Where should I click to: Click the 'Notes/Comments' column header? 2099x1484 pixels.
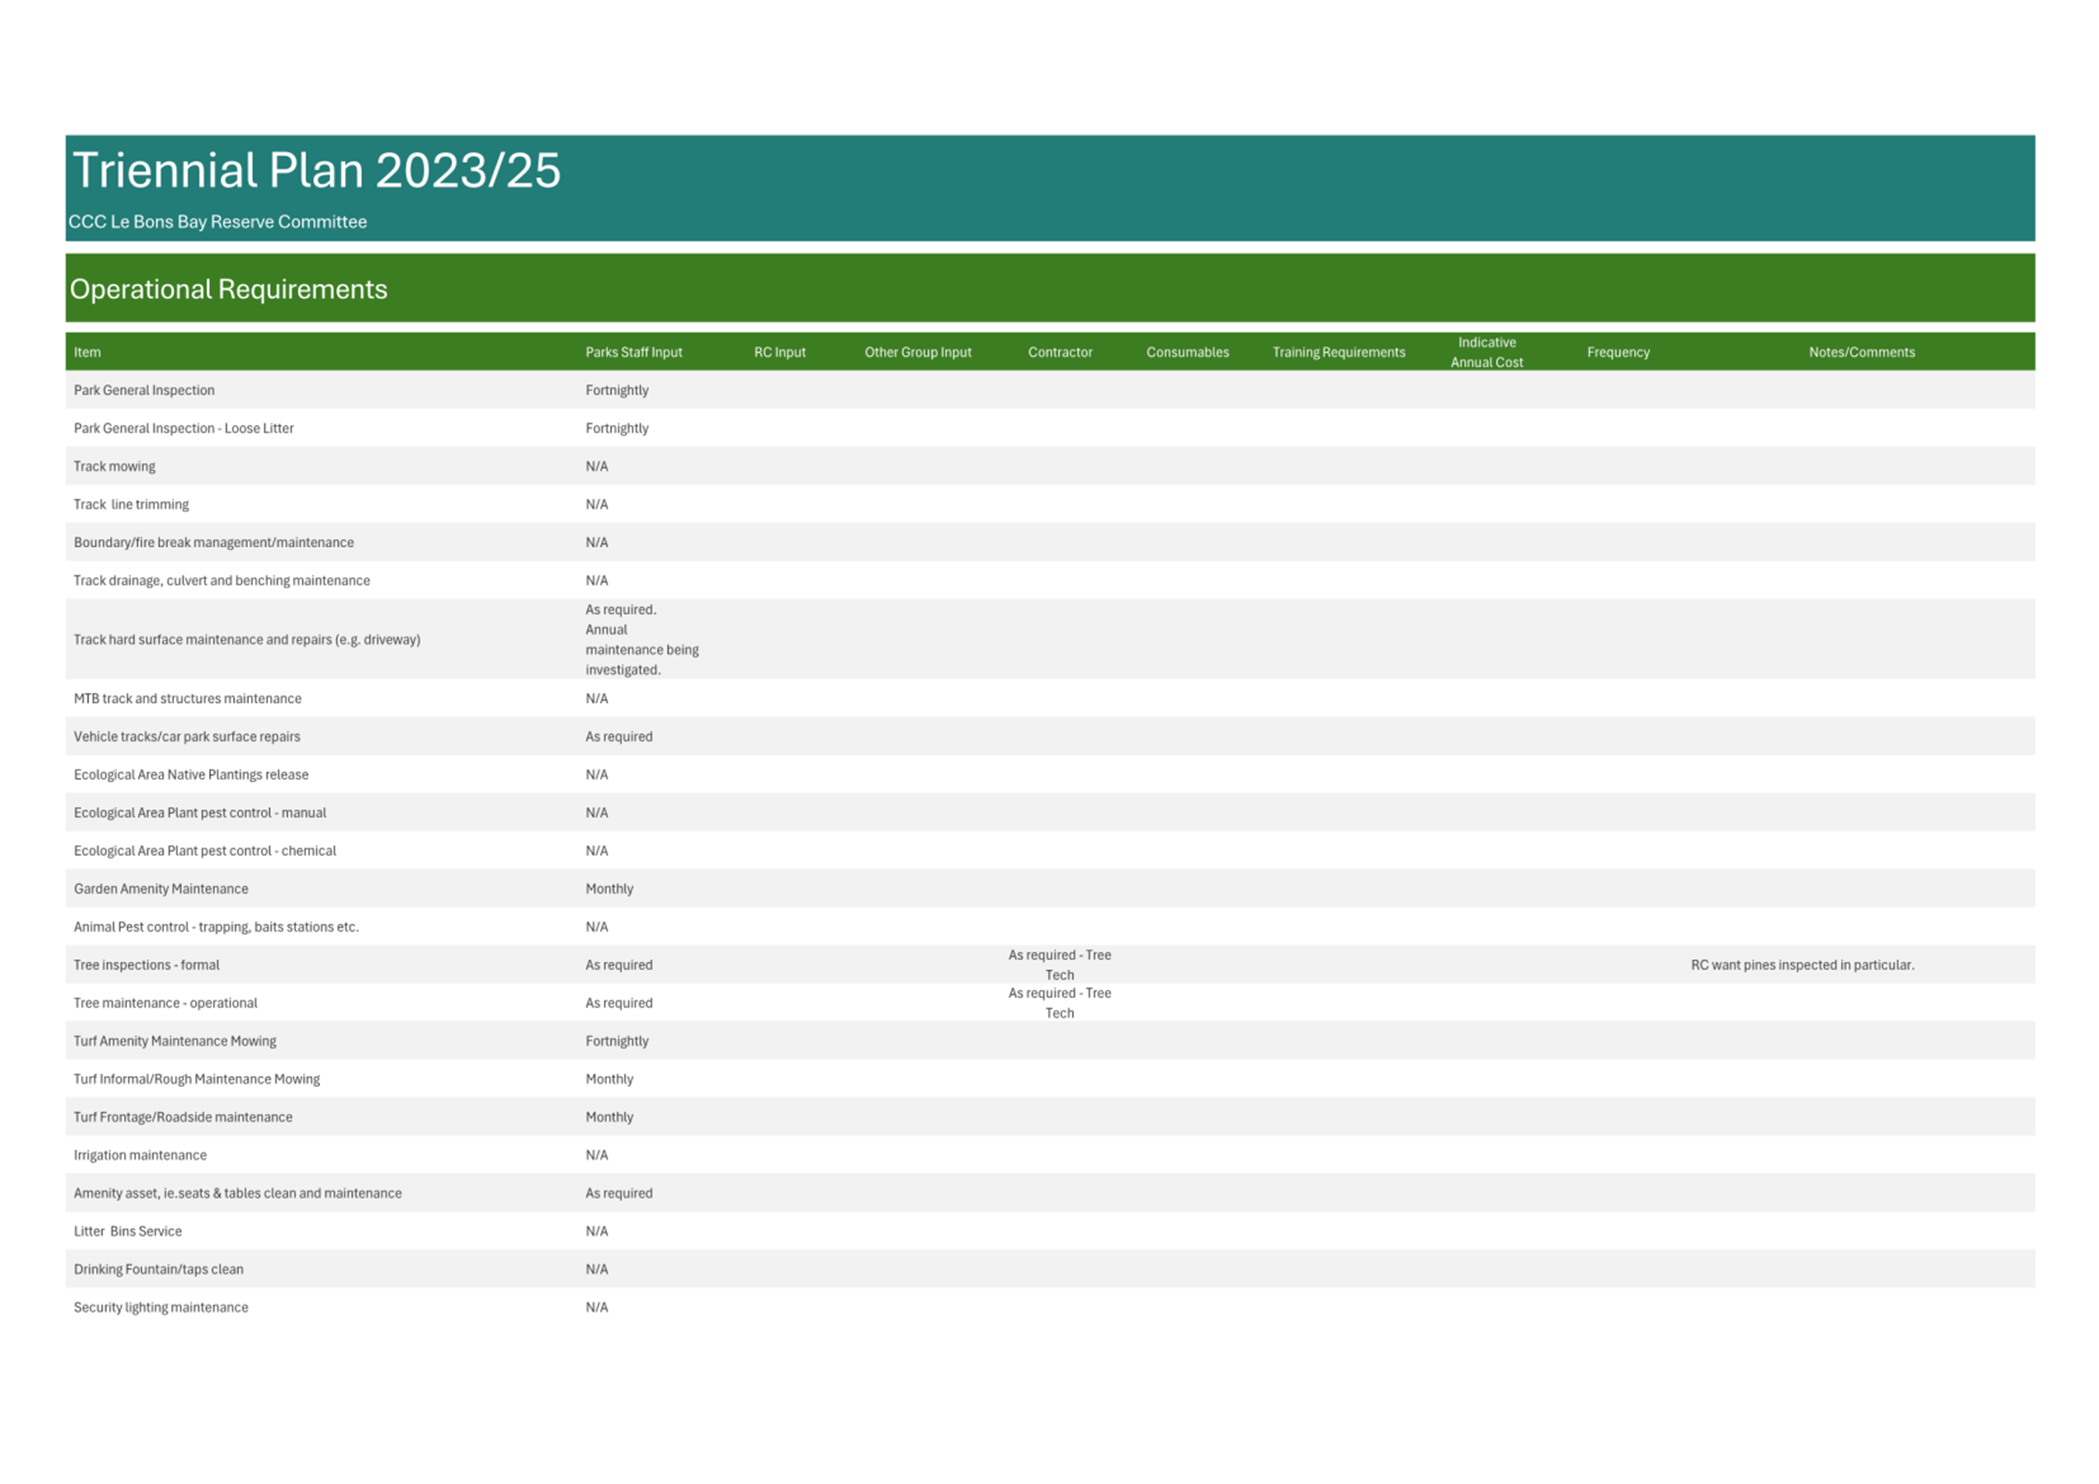coord(1861,352)
